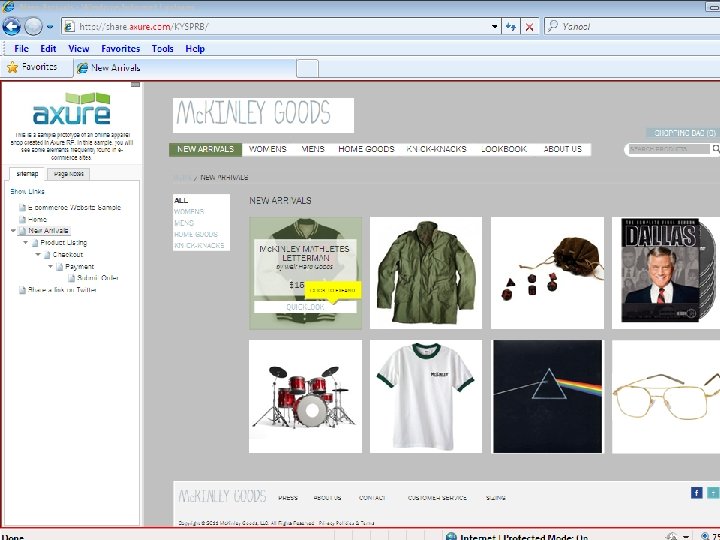This screenshot has width=720, height=540.
Task: Open the red drum kit product
Action: tap(305, 396)
